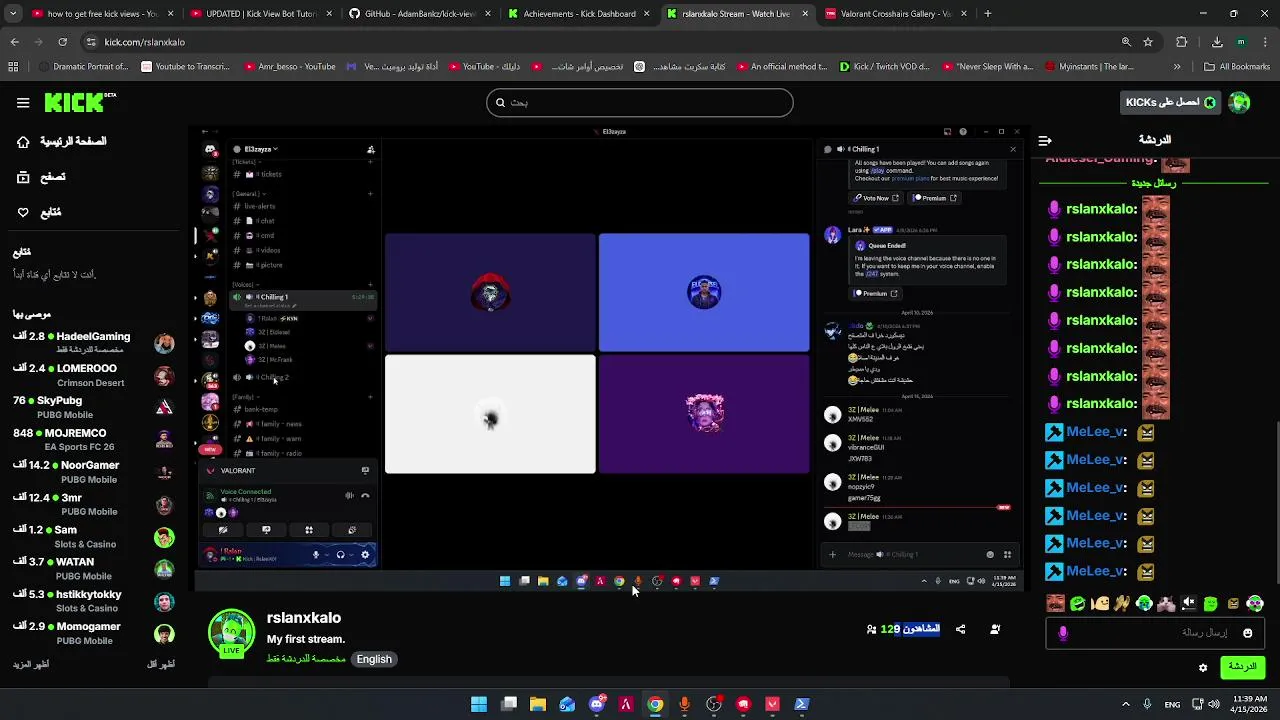This screenshot has width=1280, height=720.
Task: Open chat settings gear icon
Action: coord(1203,667)
